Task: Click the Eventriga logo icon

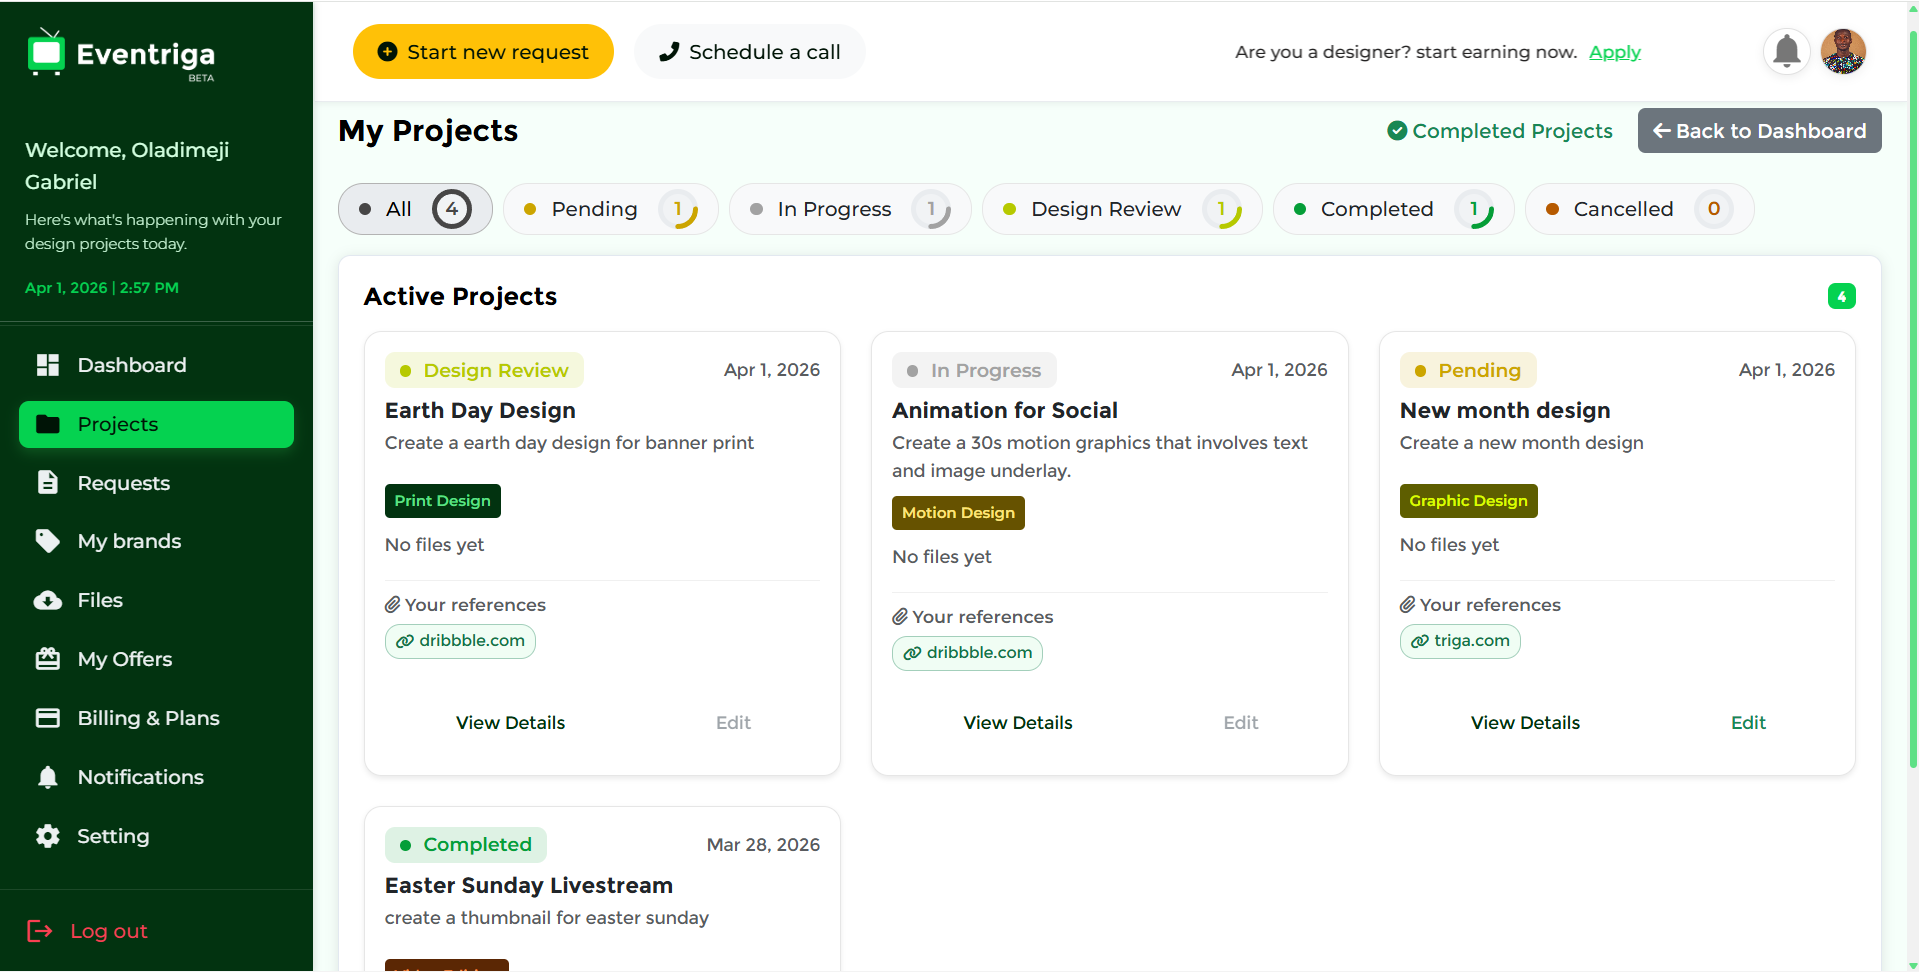Action: tap(46, 52)
